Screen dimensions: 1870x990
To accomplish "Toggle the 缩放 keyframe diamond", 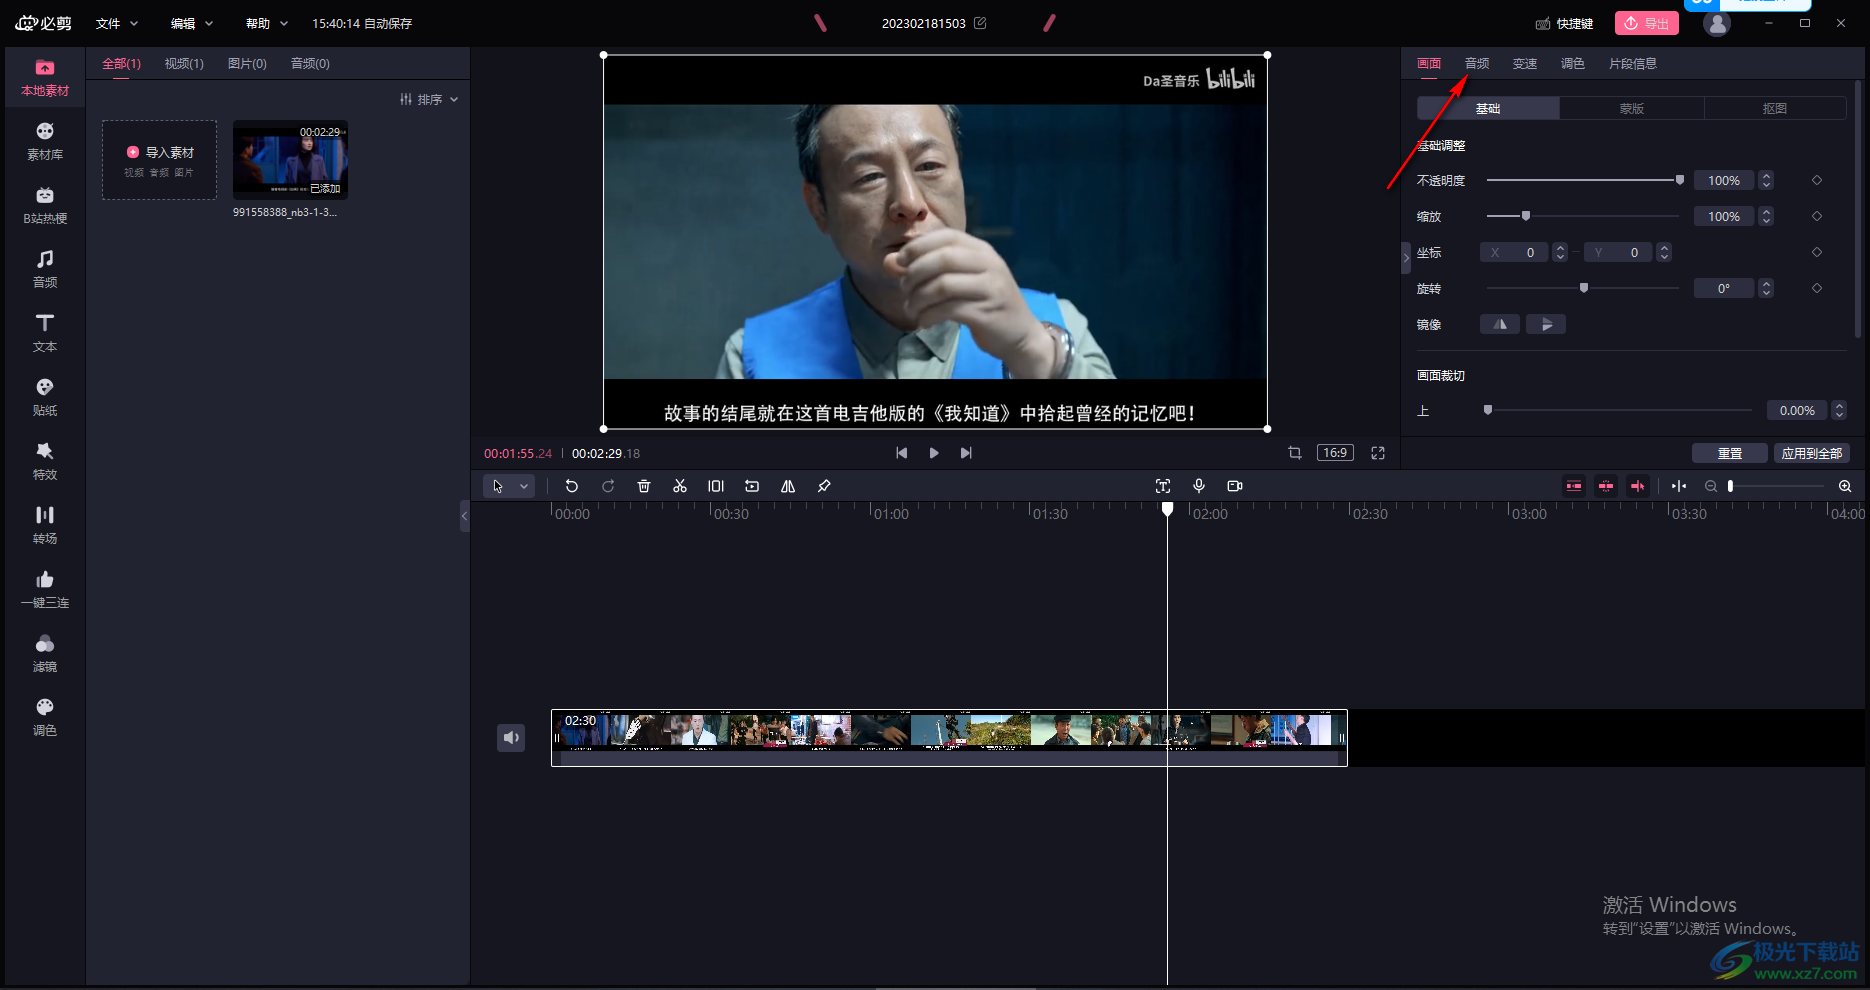I will (x=1817, y=216).
